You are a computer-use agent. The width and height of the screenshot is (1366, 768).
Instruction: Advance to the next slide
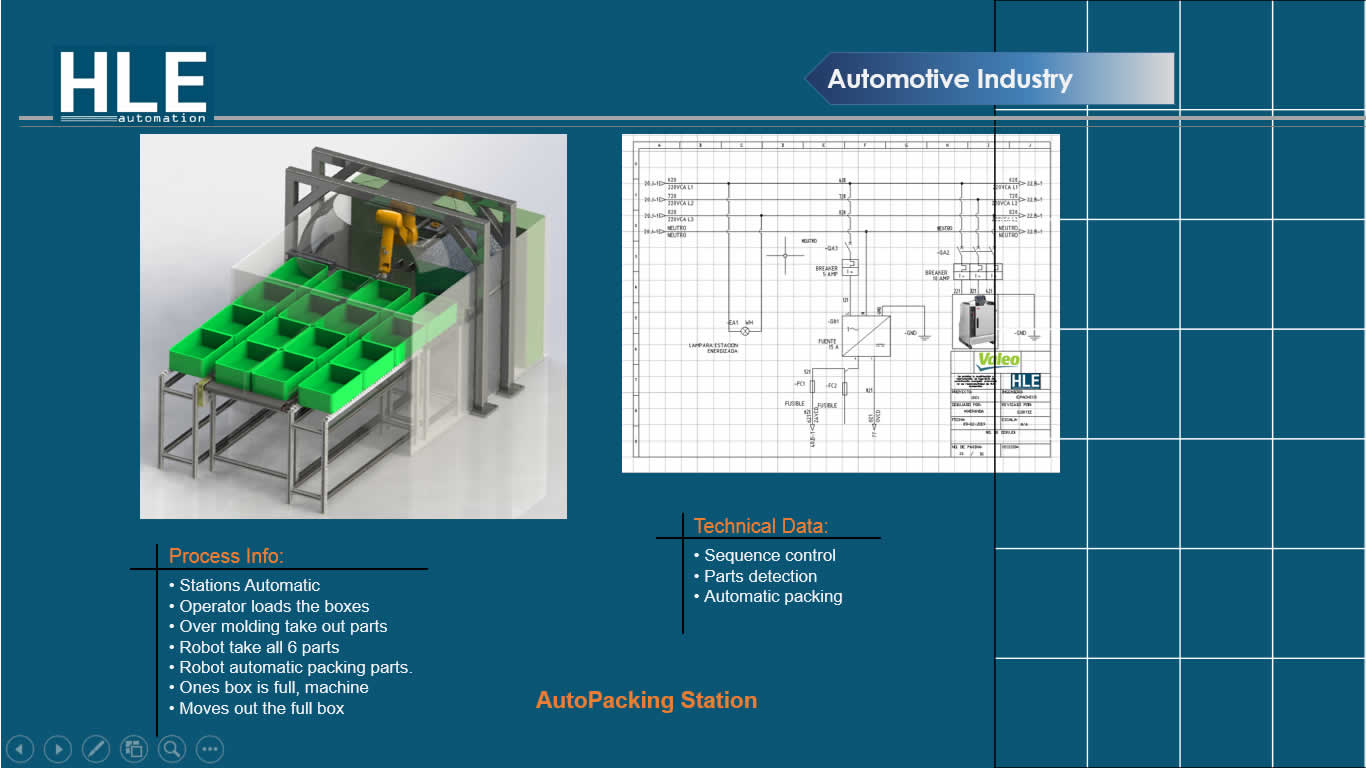pos(58,748)
